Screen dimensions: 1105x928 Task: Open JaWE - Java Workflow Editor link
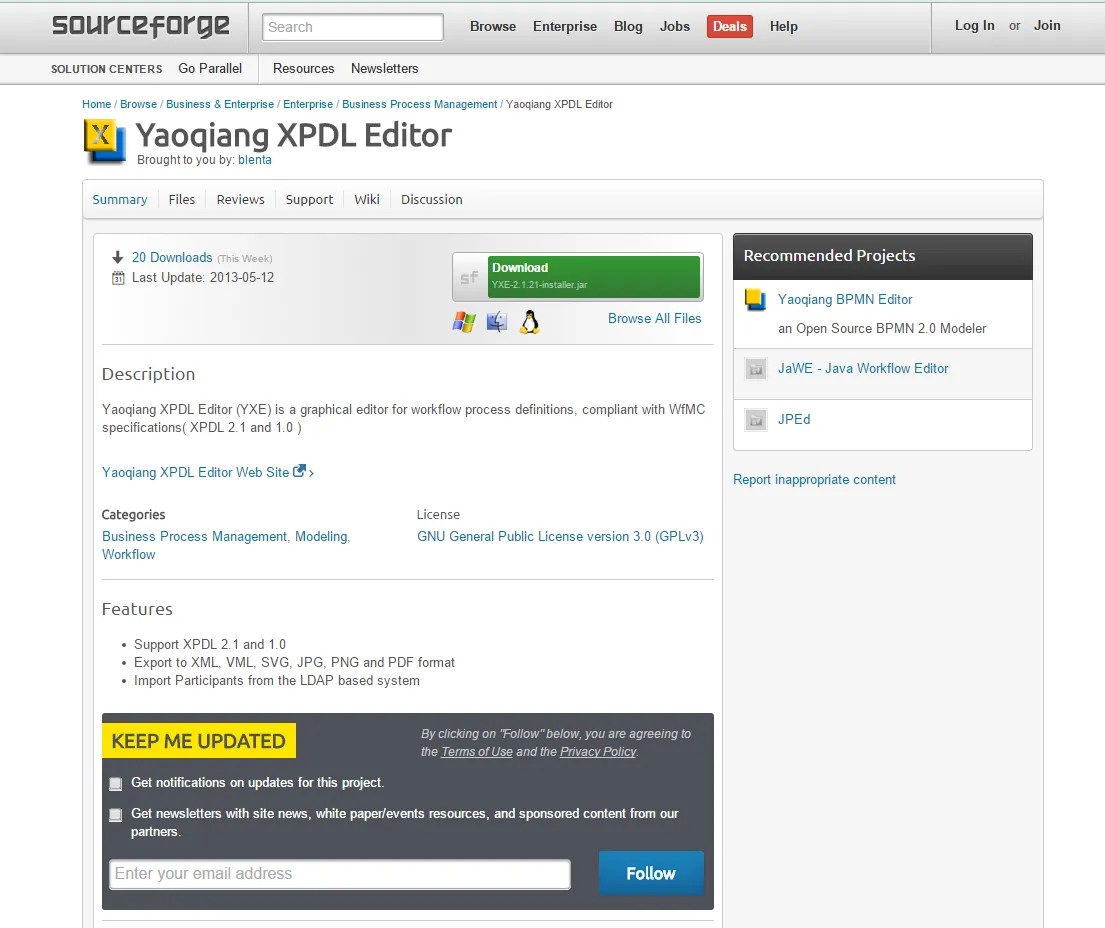863,369
